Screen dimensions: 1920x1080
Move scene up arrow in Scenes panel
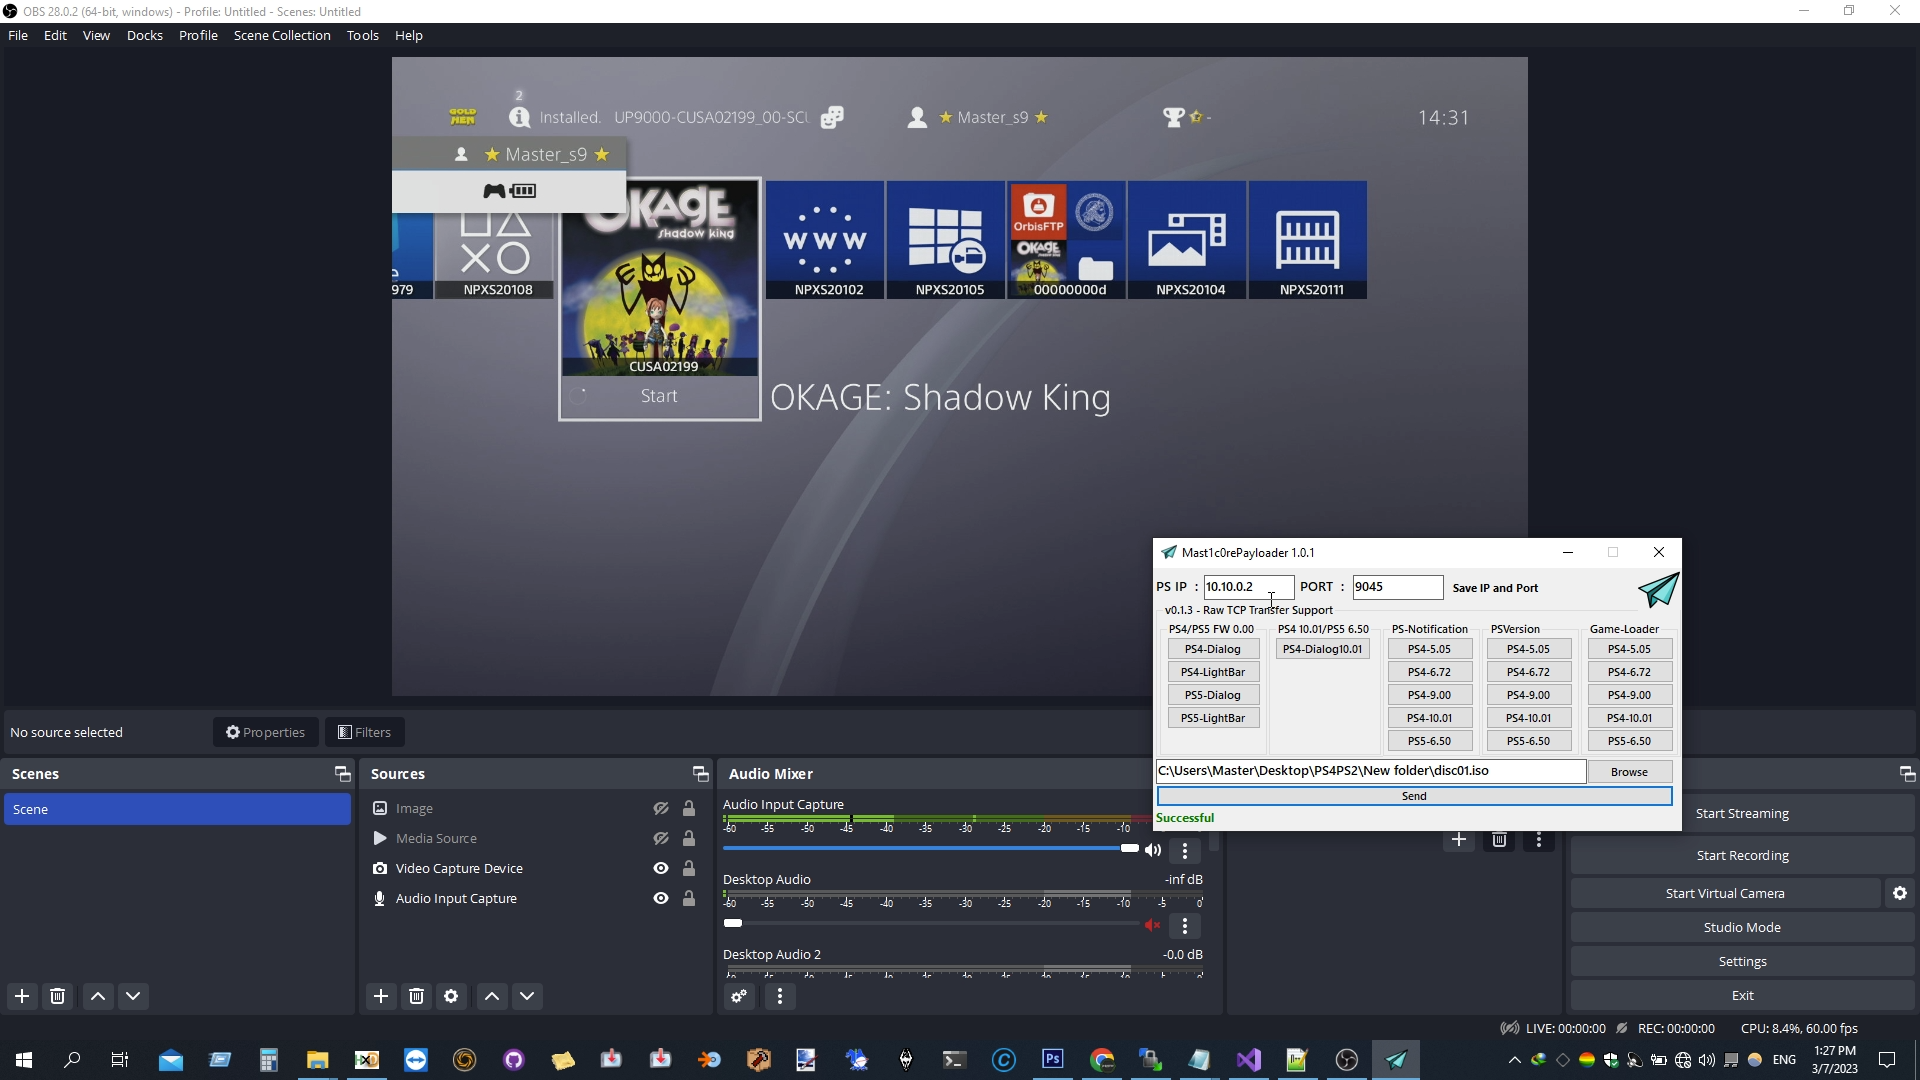[98, 996]
